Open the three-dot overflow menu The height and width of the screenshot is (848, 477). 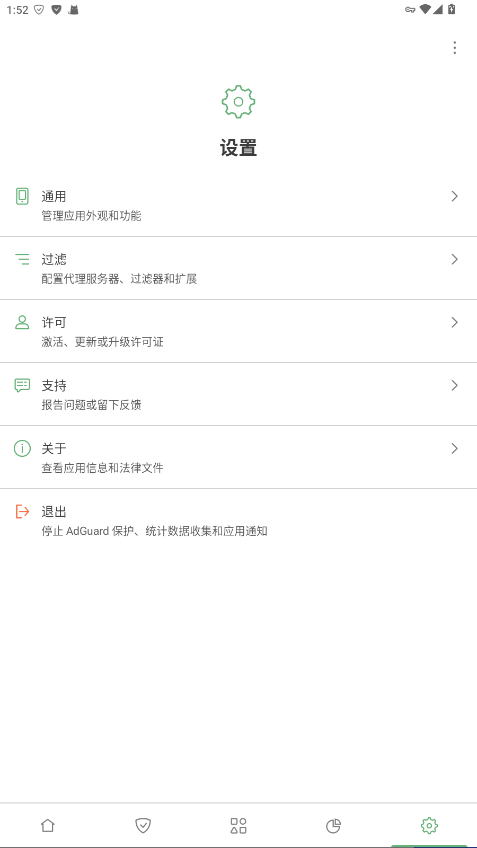(454, 48)
